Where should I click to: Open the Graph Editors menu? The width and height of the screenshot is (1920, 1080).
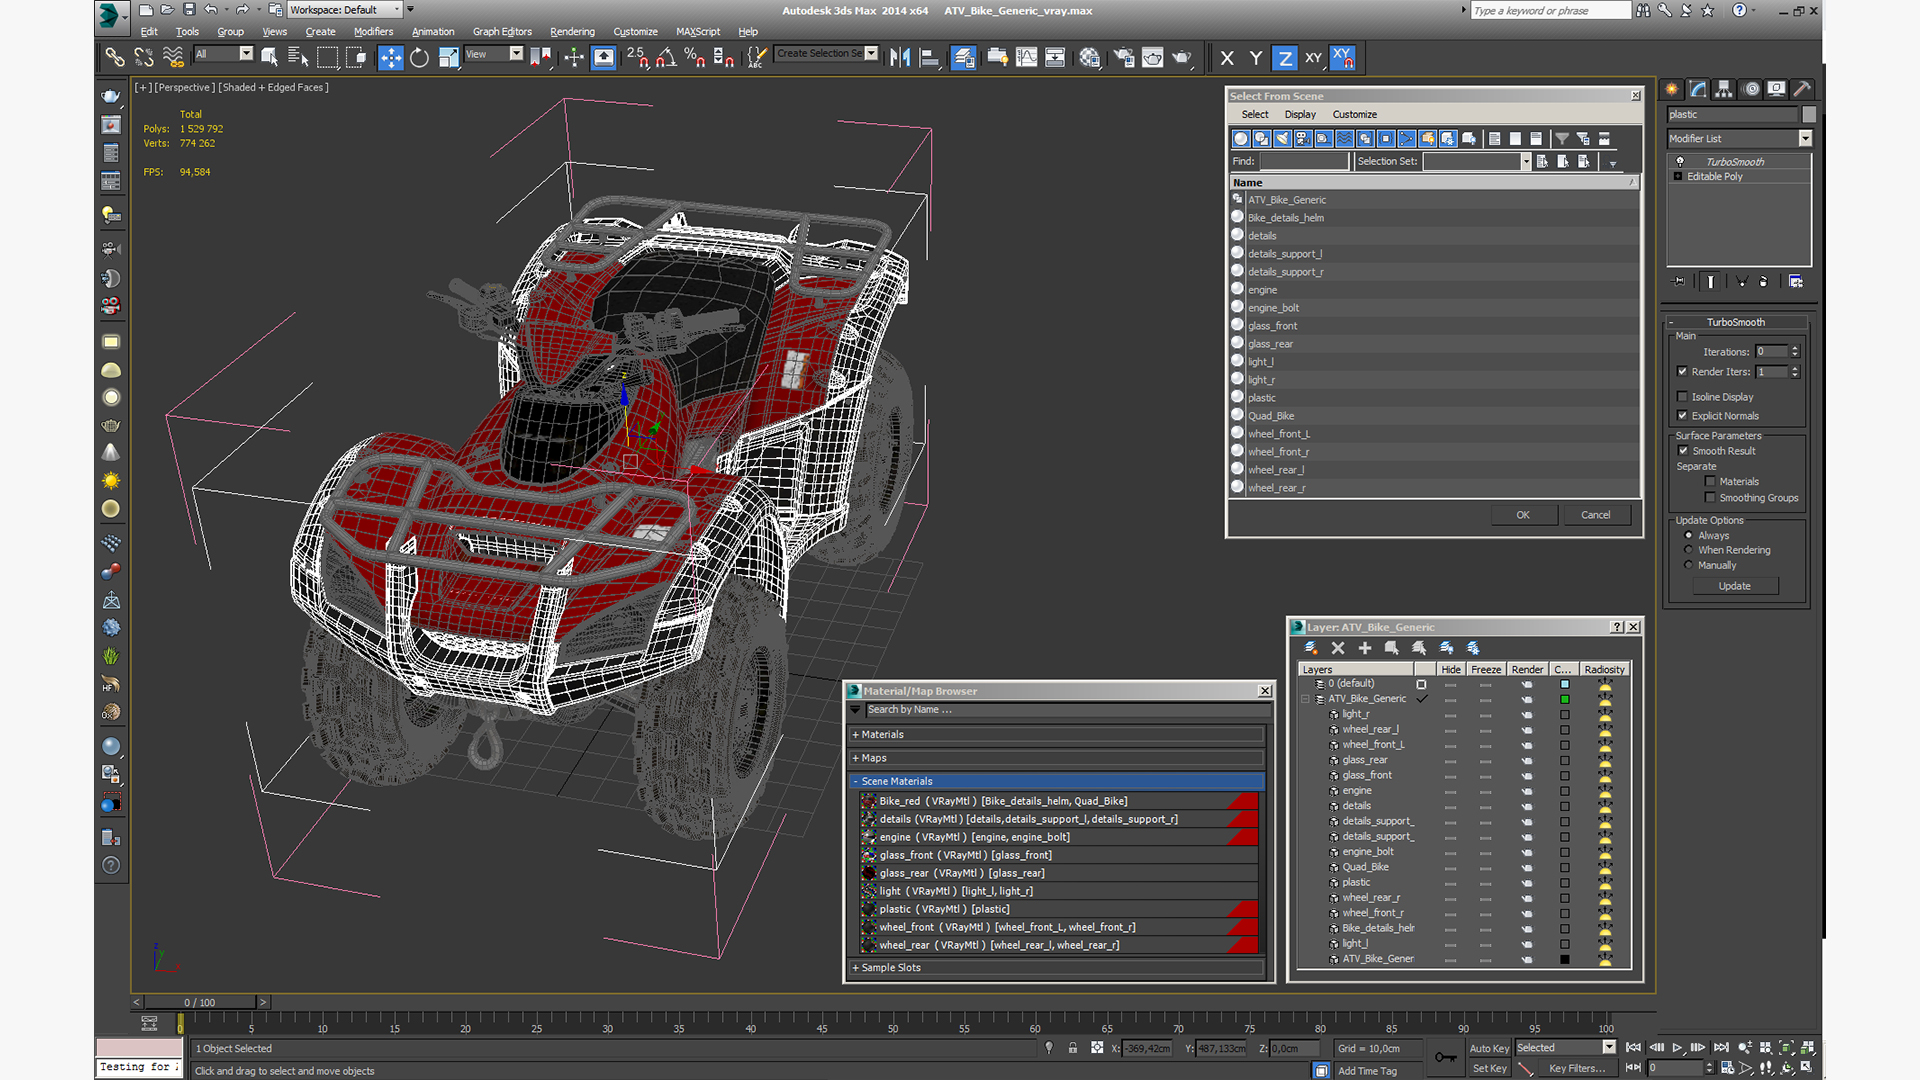pos(502,32)
